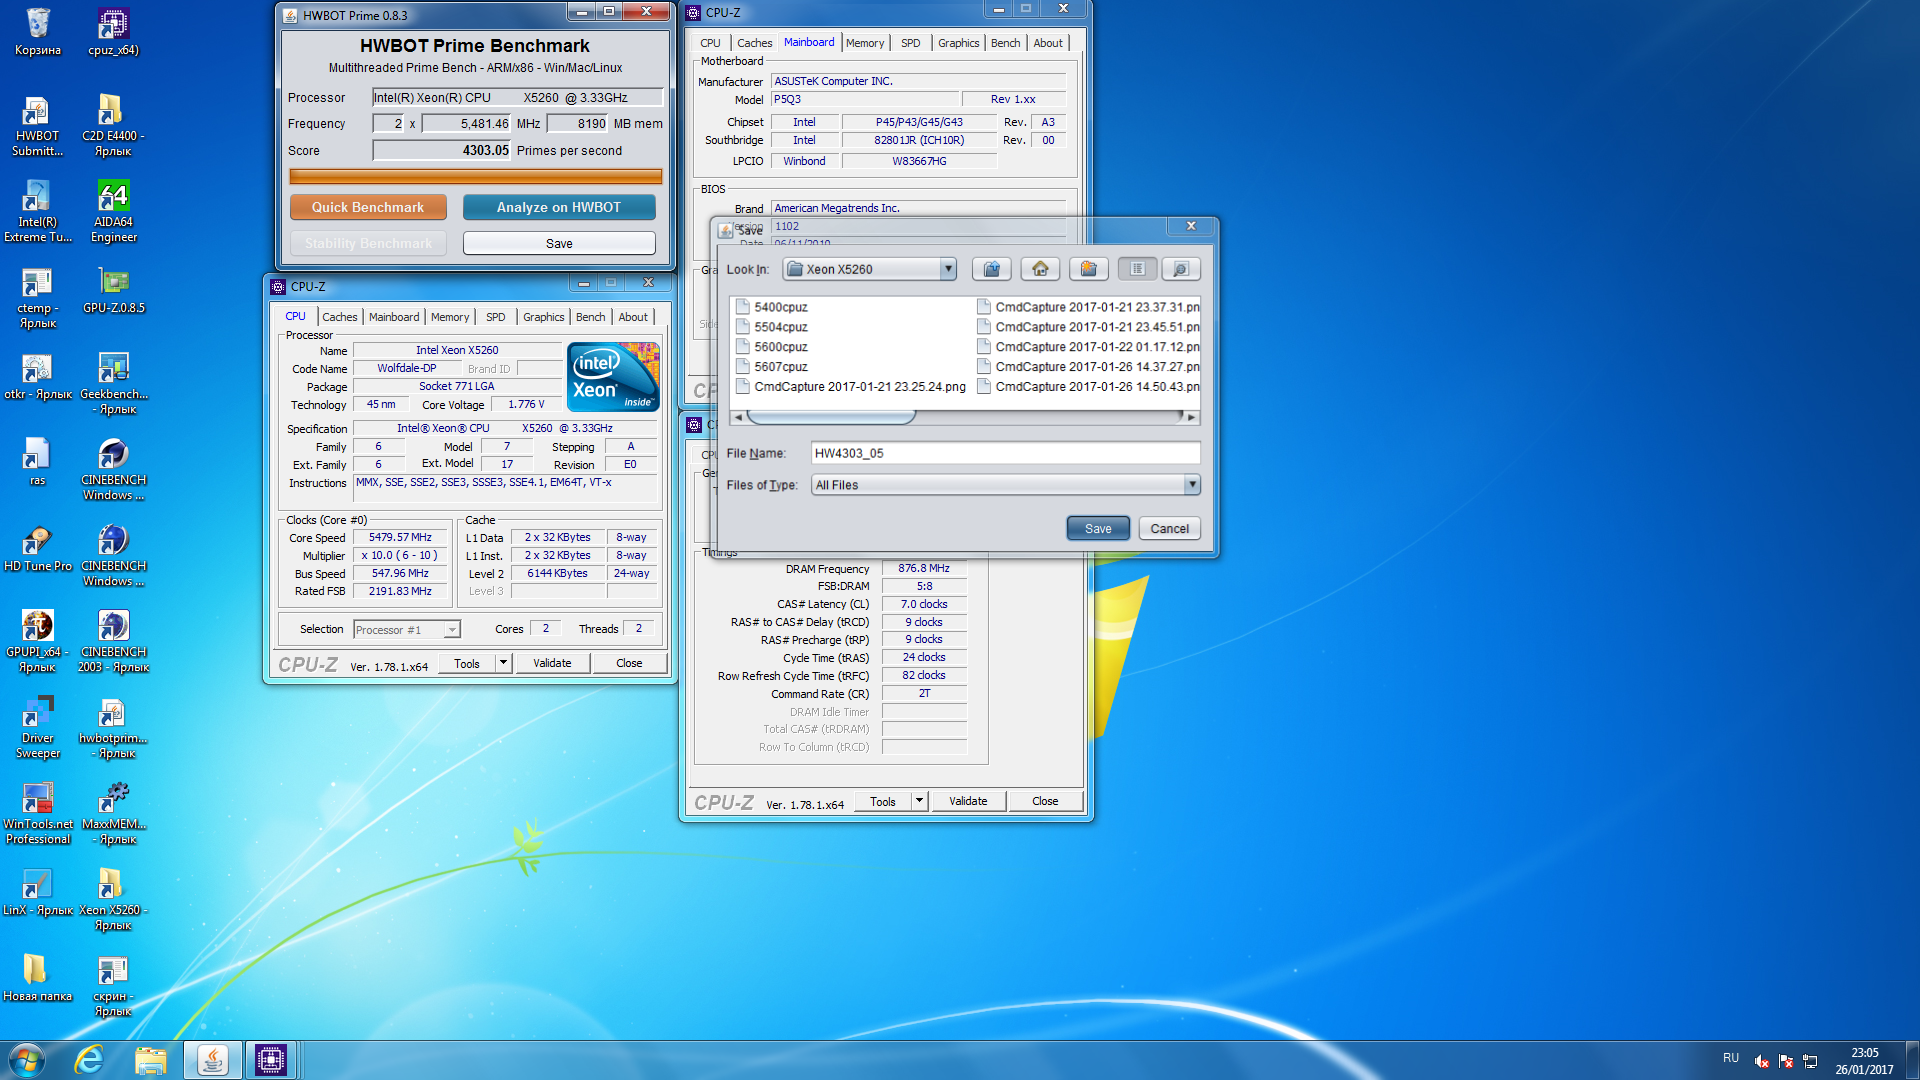1920x1080 pixels.
Task: Cancel the Save file dialog
Action: 1169,529
